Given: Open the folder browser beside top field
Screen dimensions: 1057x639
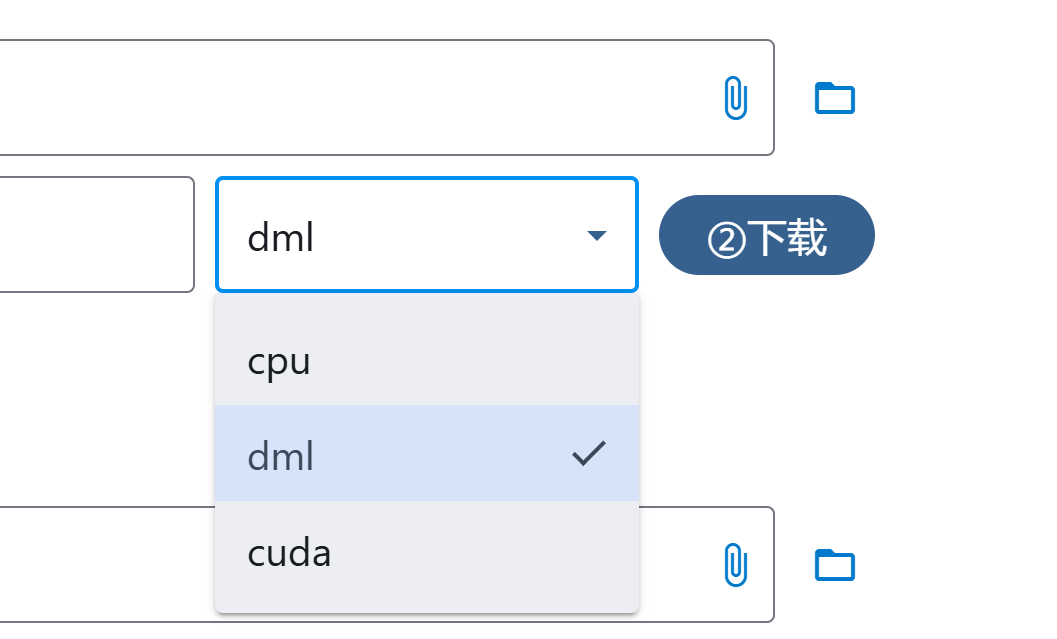Looking at the screenshot, I should click(835, 98).
